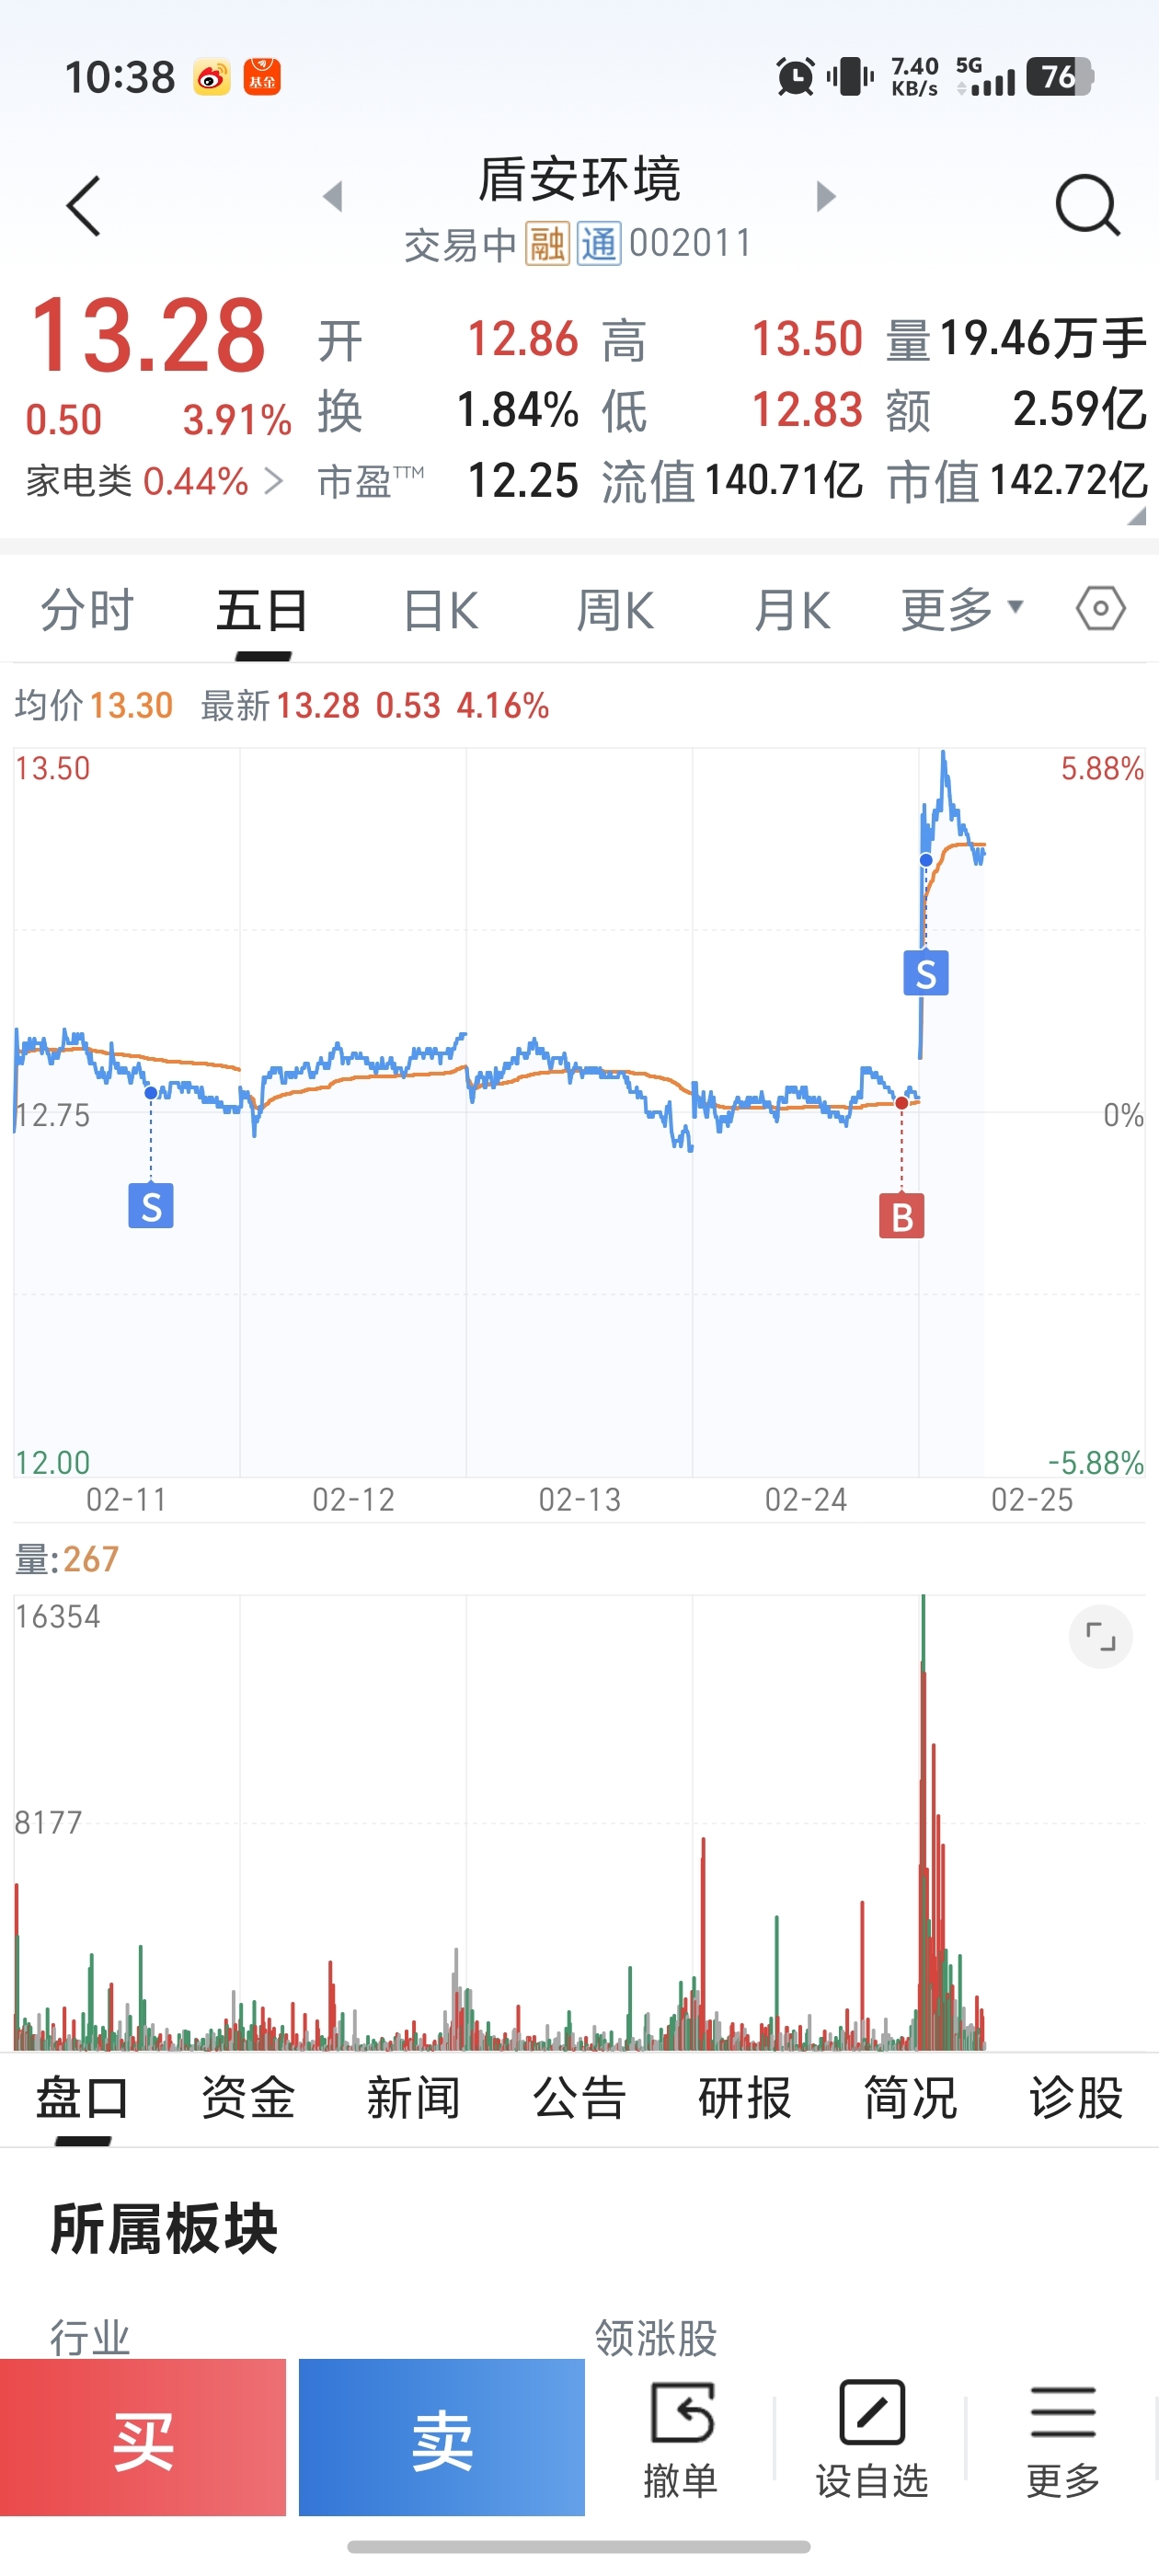
Task: Tap the 设自选 add watchlist icon
Action: [x=871, y=2437]
